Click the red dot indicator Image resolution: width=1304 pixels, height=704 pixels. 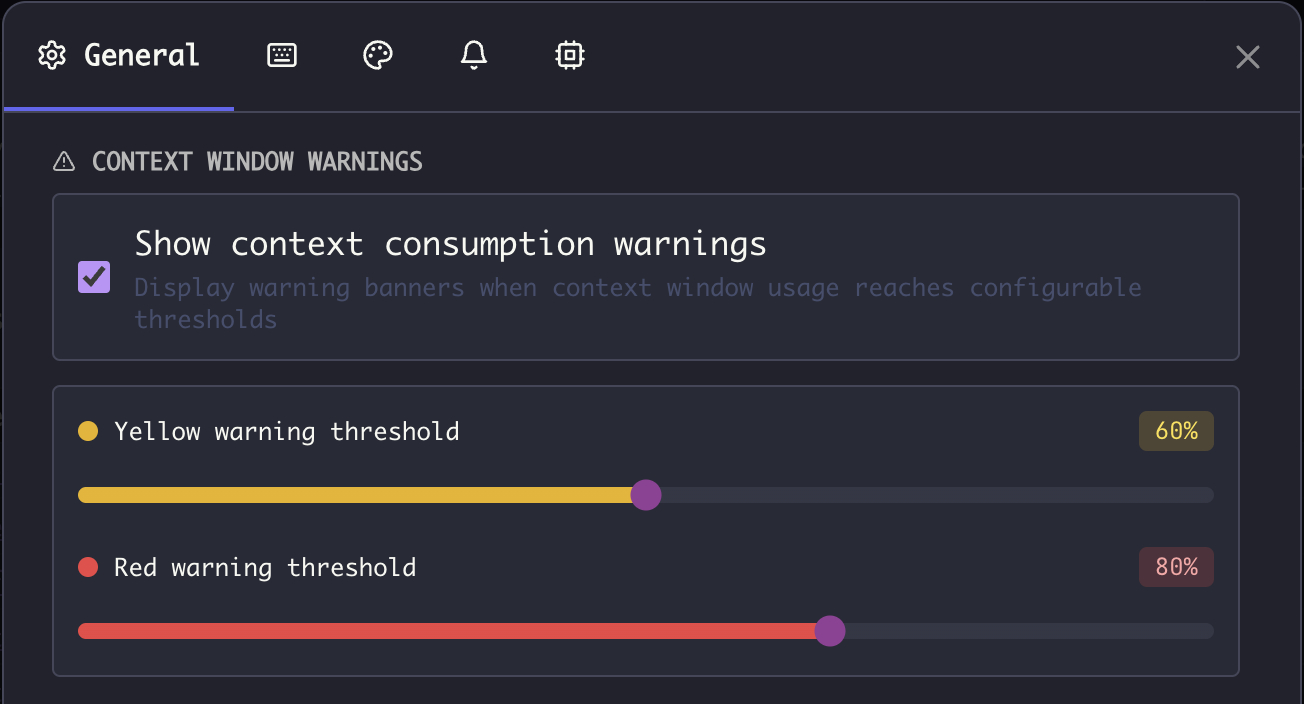(x=90, y=567)
